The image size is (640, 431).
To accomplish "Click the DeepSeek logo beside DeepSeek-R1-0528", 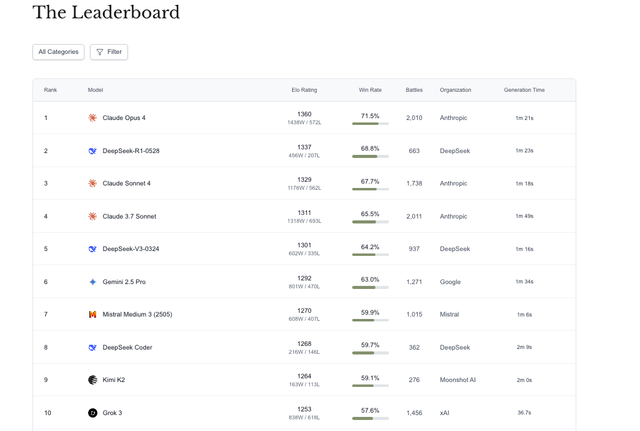I will tap(93, 151).
